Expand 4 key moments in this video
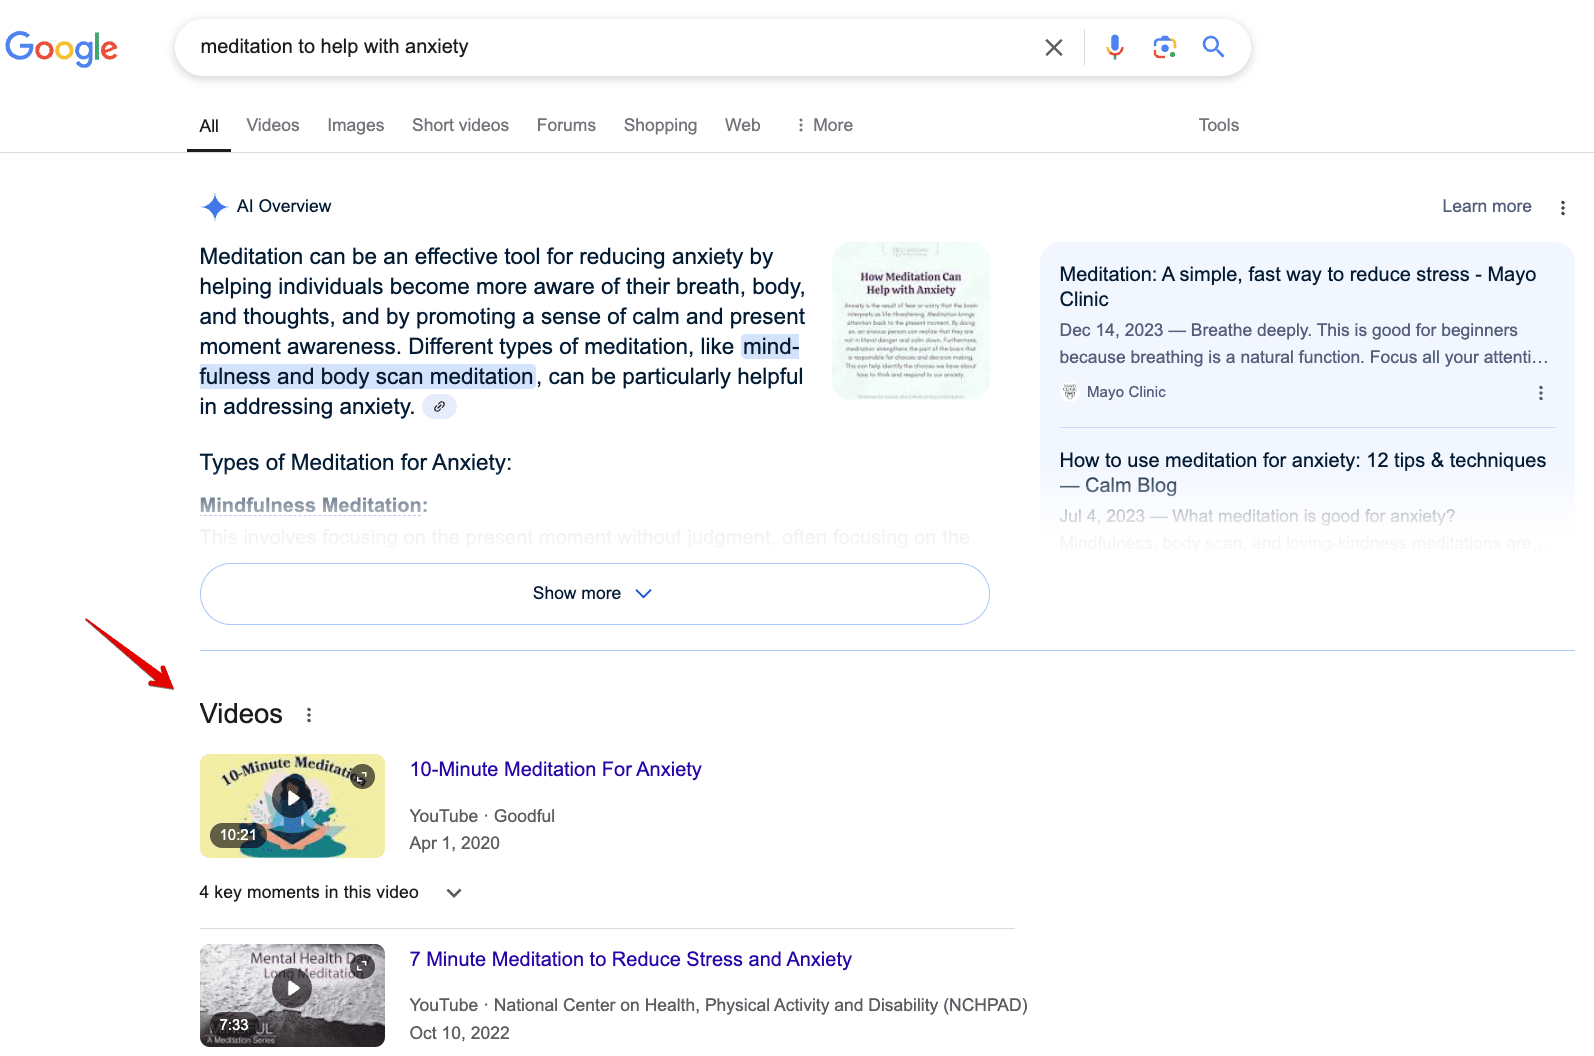 (330, 892)
